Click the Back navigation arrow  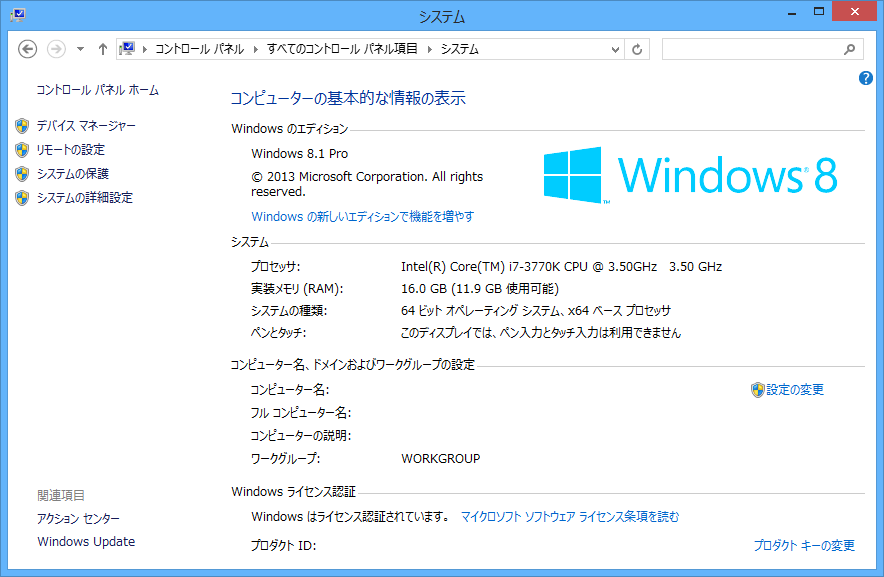pos(27,50)
